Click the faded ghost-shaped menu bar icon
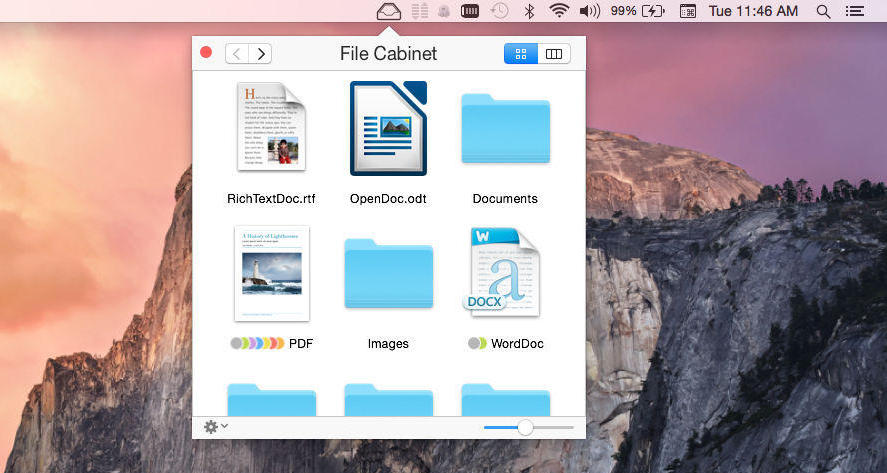The width and height of the screenshot is (887, 473). point(444,11)
